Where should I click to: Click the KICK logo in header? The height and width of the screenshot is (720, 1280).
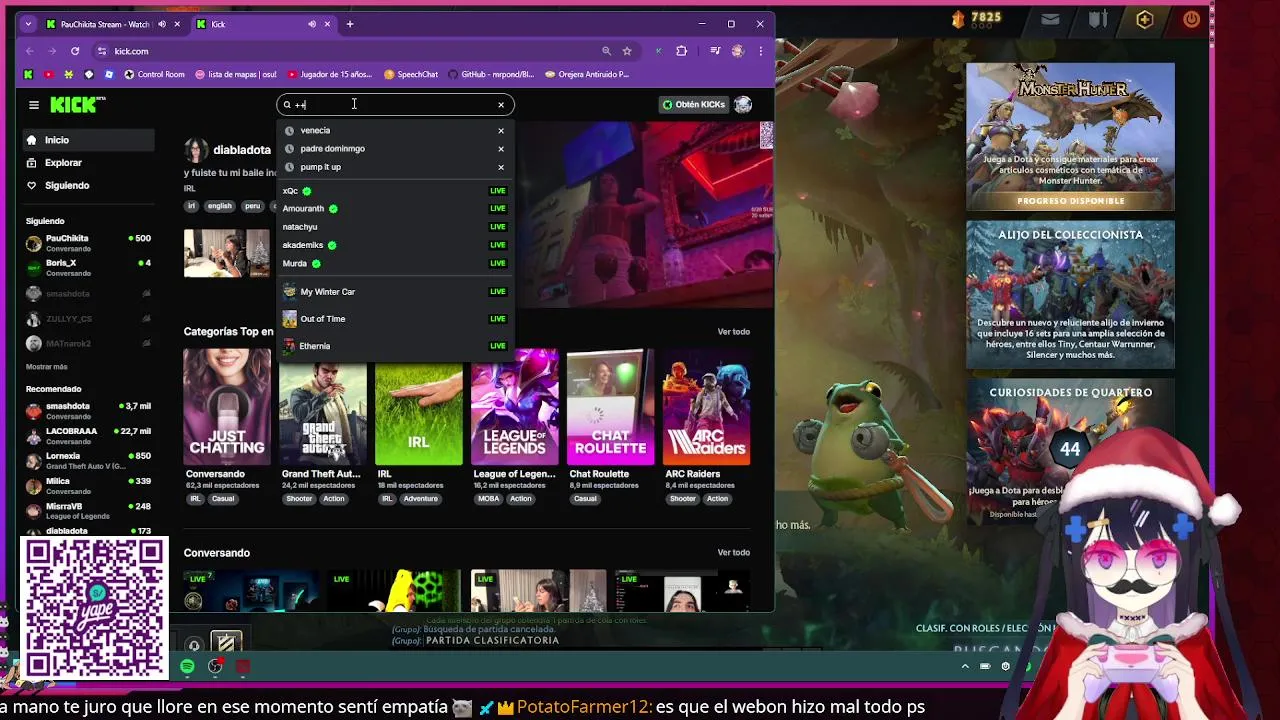(76, 104)
